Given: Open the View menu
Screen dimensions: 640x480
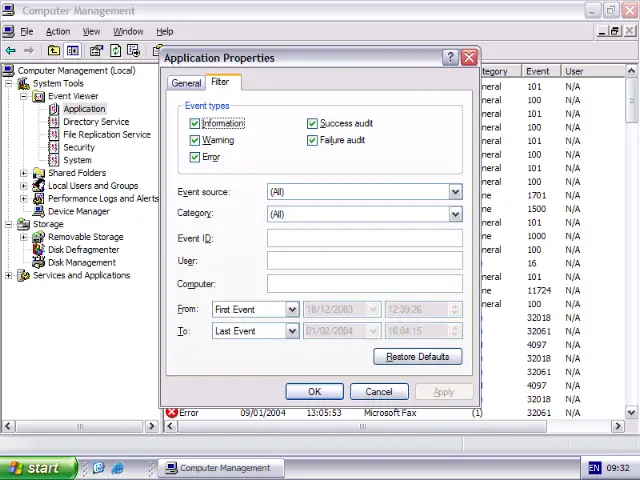Looking at the screenshot, I should point(91,31).
